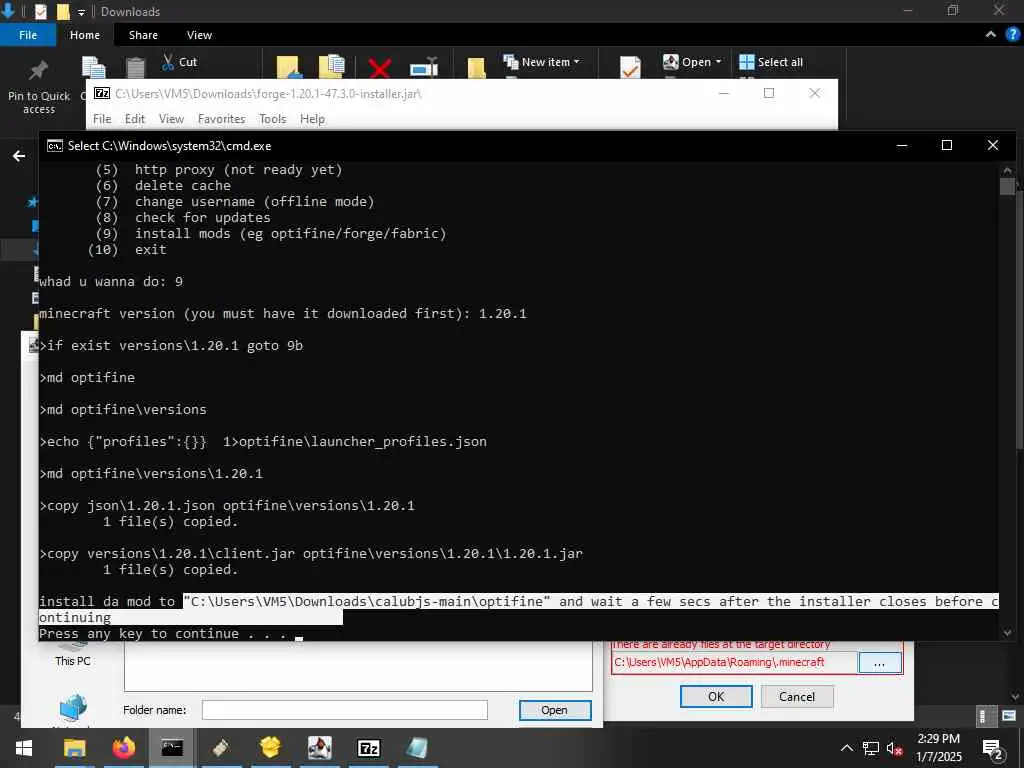Image resolution: width=1024 pixels, height=768 pixels.
Task: Show hidden system tray icons
Action: tap(846, 748)
